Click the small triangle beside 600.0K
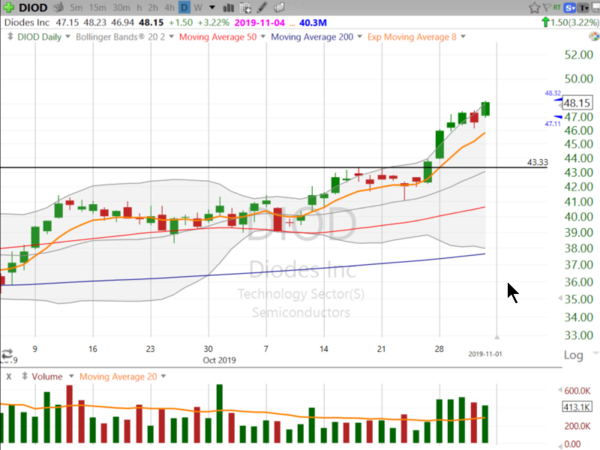The width and height of the screenshot is (600, 450). [x=560, y=390]
